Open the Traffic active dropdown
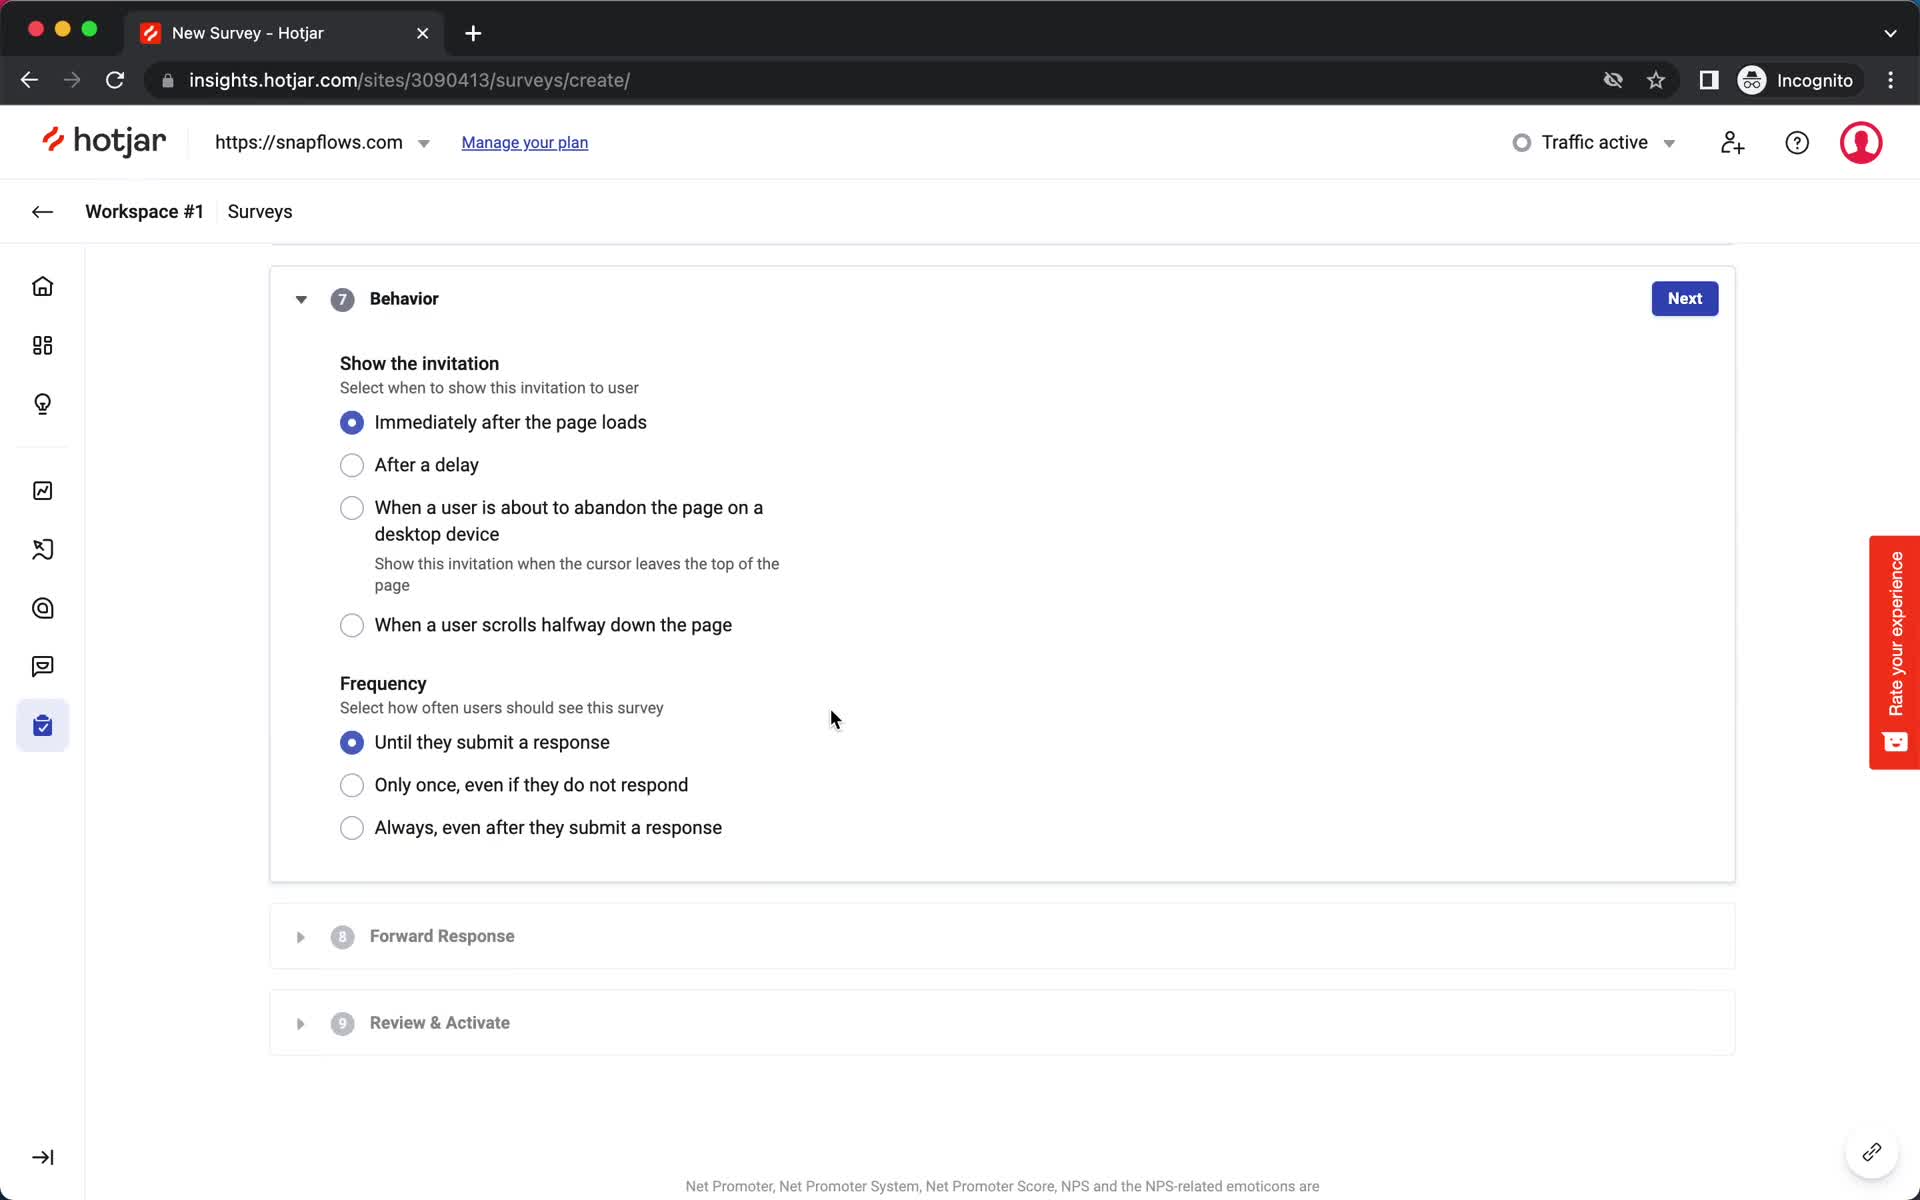Viewport: 1920px width, 1200px height. click(1593, 143)
